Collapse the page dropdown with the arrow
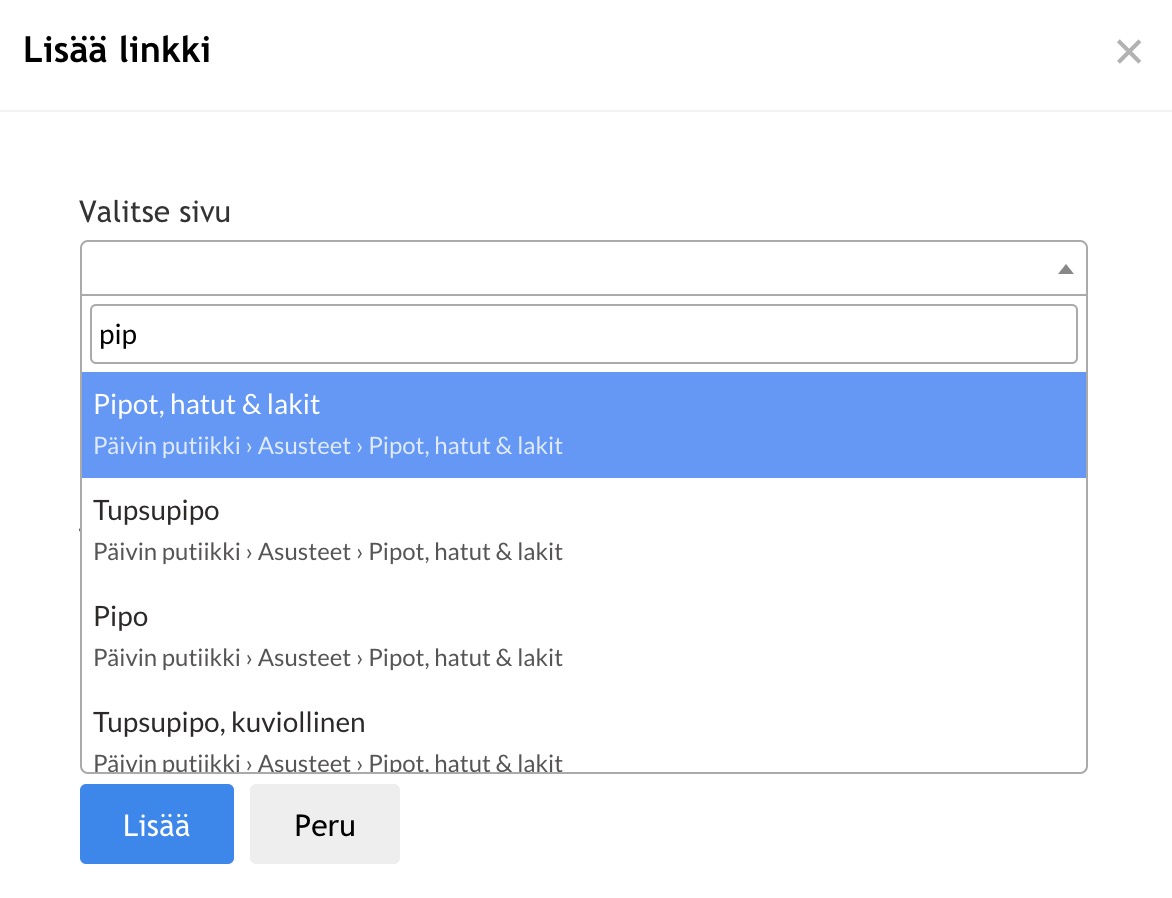The width and height of the screenshot is (1172, 898). (x=1065, y=269)
